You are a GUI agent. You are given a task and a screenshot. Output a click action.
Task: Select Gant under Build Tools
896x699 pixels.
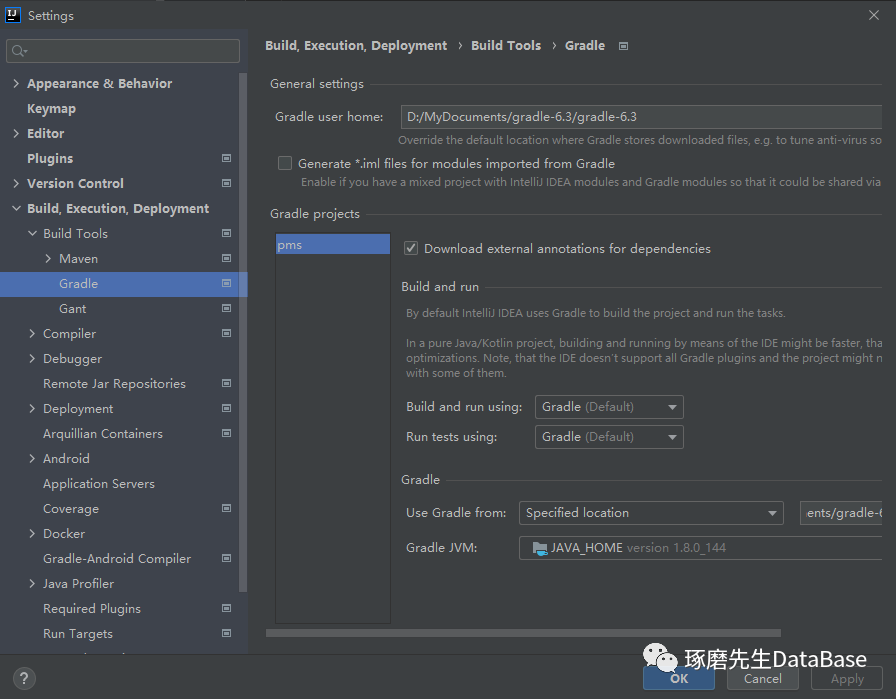[73, 309]
